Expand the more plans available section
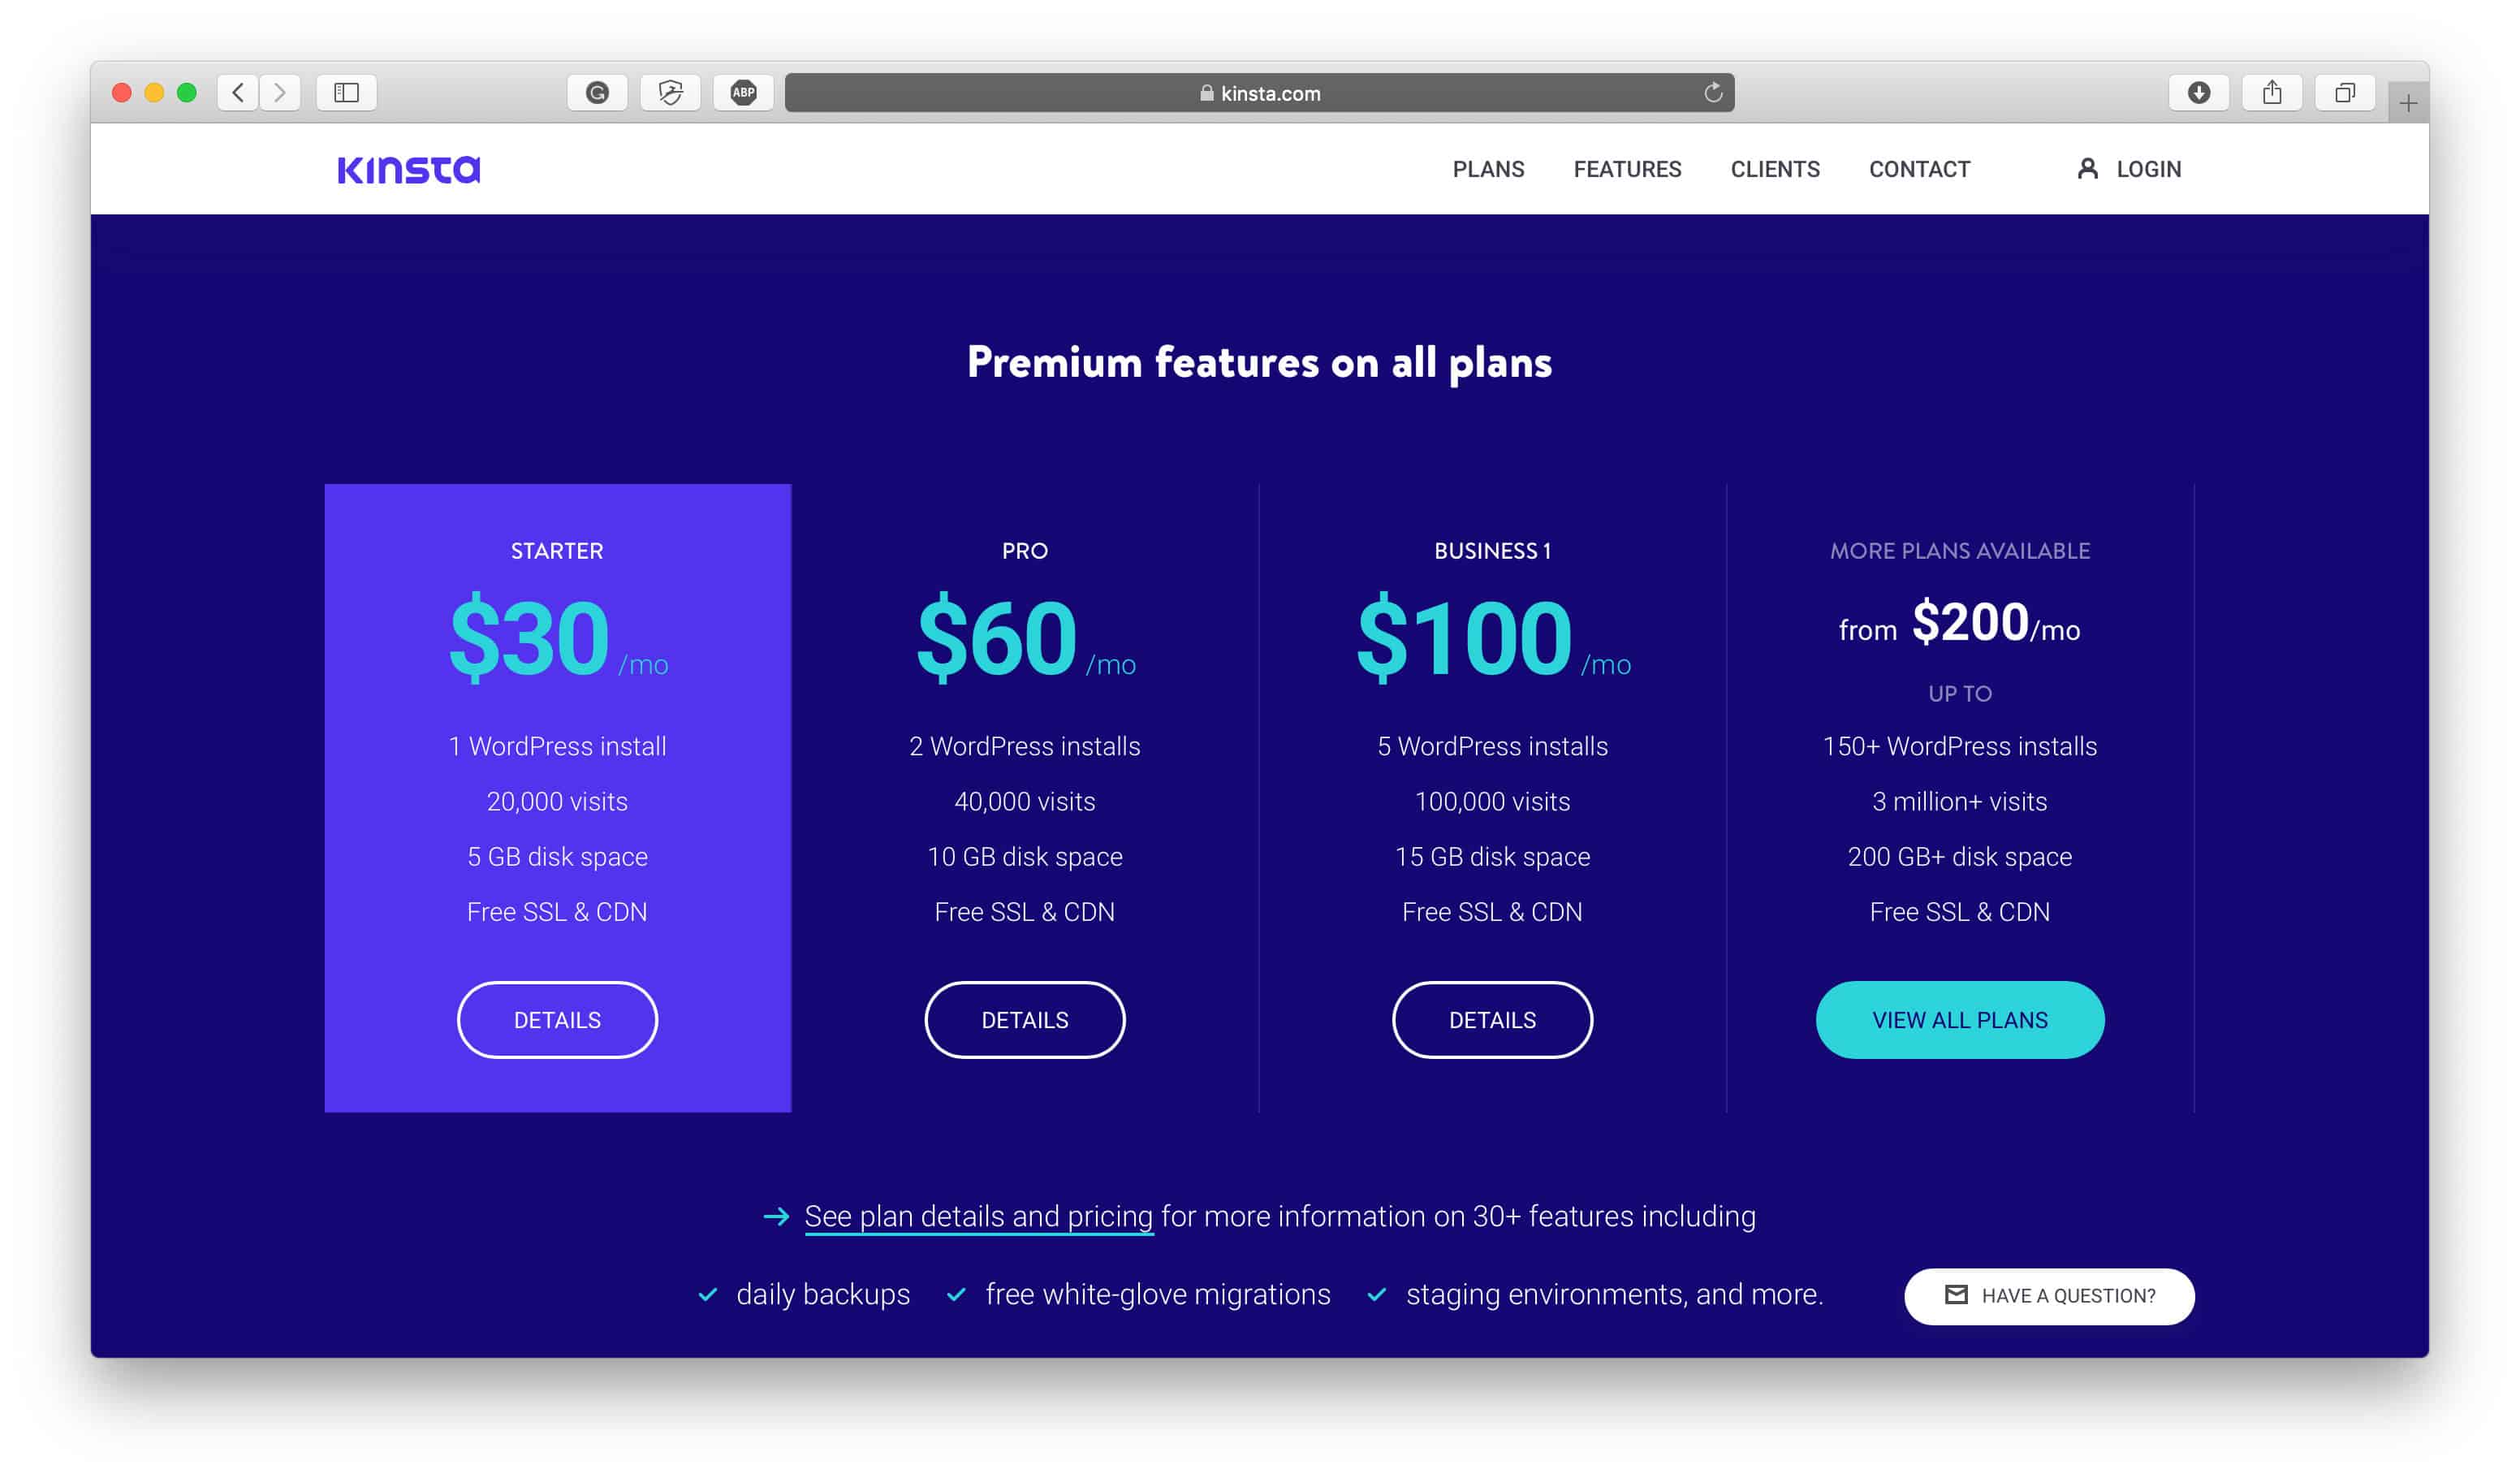Image resolution: width=2520 pixels, height=1478 pixels. click(1959, 1018)
